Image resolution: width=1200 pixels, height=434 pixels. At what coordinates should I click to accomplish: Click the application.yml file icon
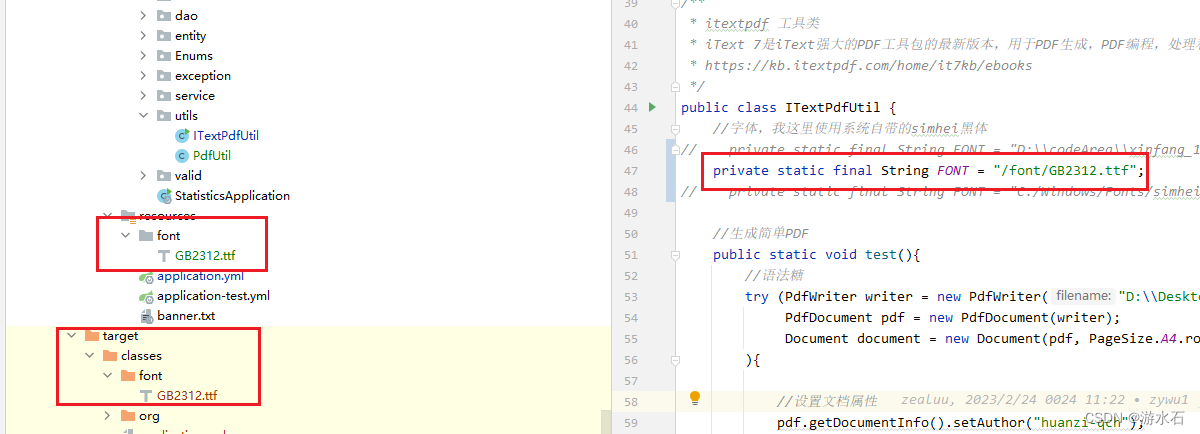coord(146,276)
